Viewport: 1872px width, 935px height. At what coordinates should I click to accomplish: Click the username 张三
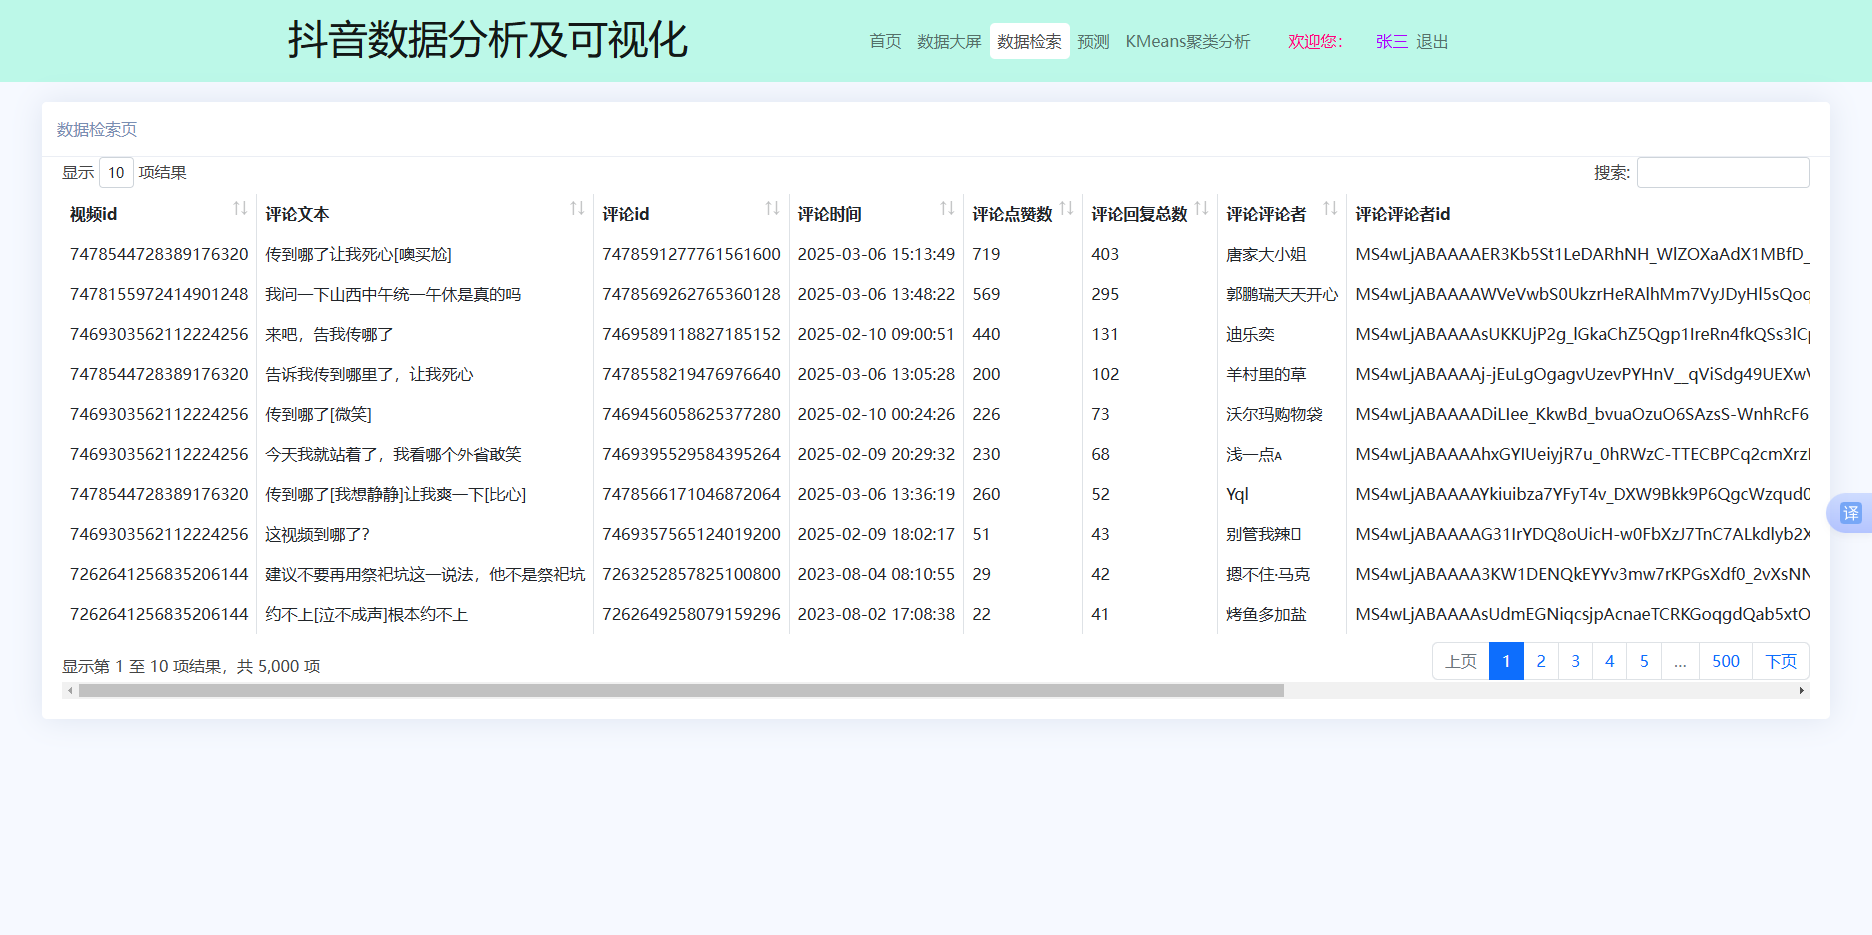pyautogui.click(x=1391, y=41)
